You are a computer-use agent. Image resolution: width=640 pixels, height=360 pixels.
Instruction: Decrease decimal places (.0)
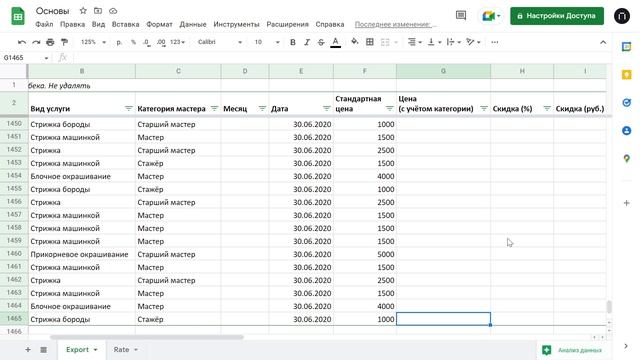click(x=147, y=42)
